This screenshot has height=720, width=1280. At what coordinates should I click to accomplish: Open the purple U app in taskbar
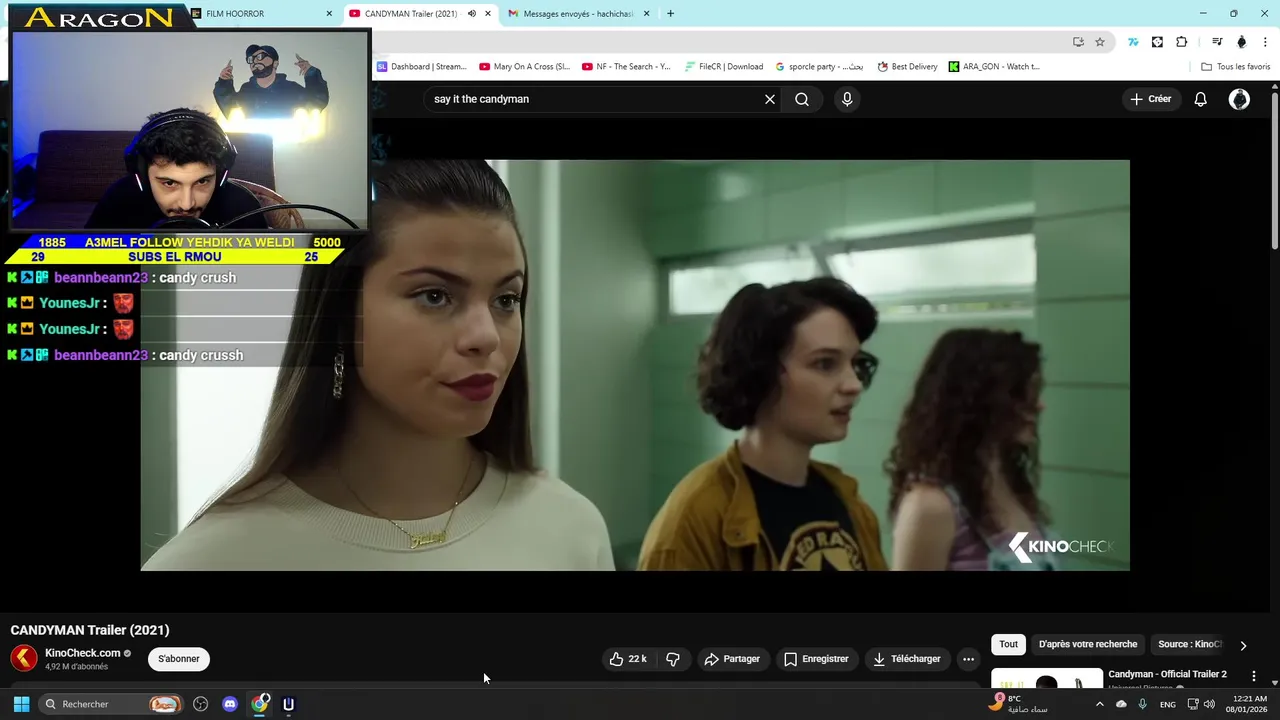coord(289,704)
